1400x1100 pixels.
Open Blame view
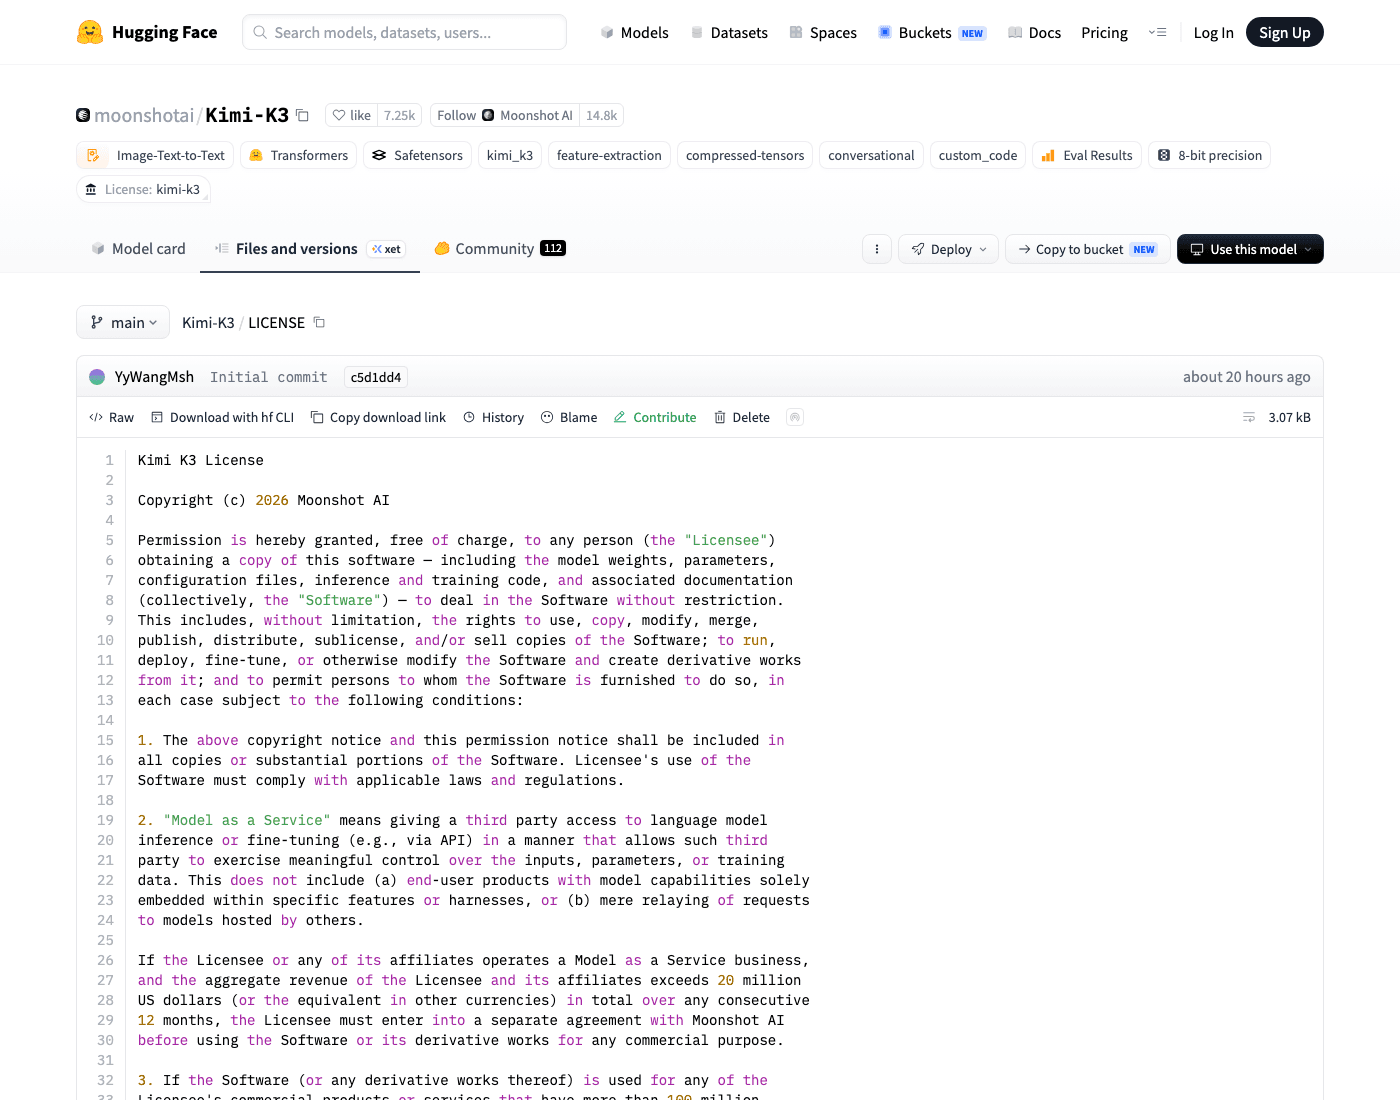569,417
